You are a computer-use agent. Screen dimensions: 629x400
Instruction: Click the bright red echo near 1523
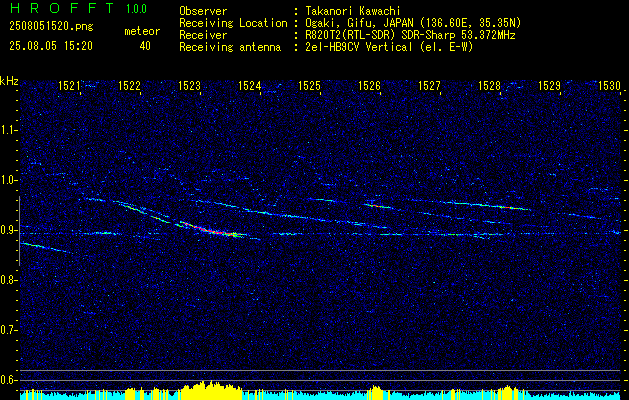point(209,229)
